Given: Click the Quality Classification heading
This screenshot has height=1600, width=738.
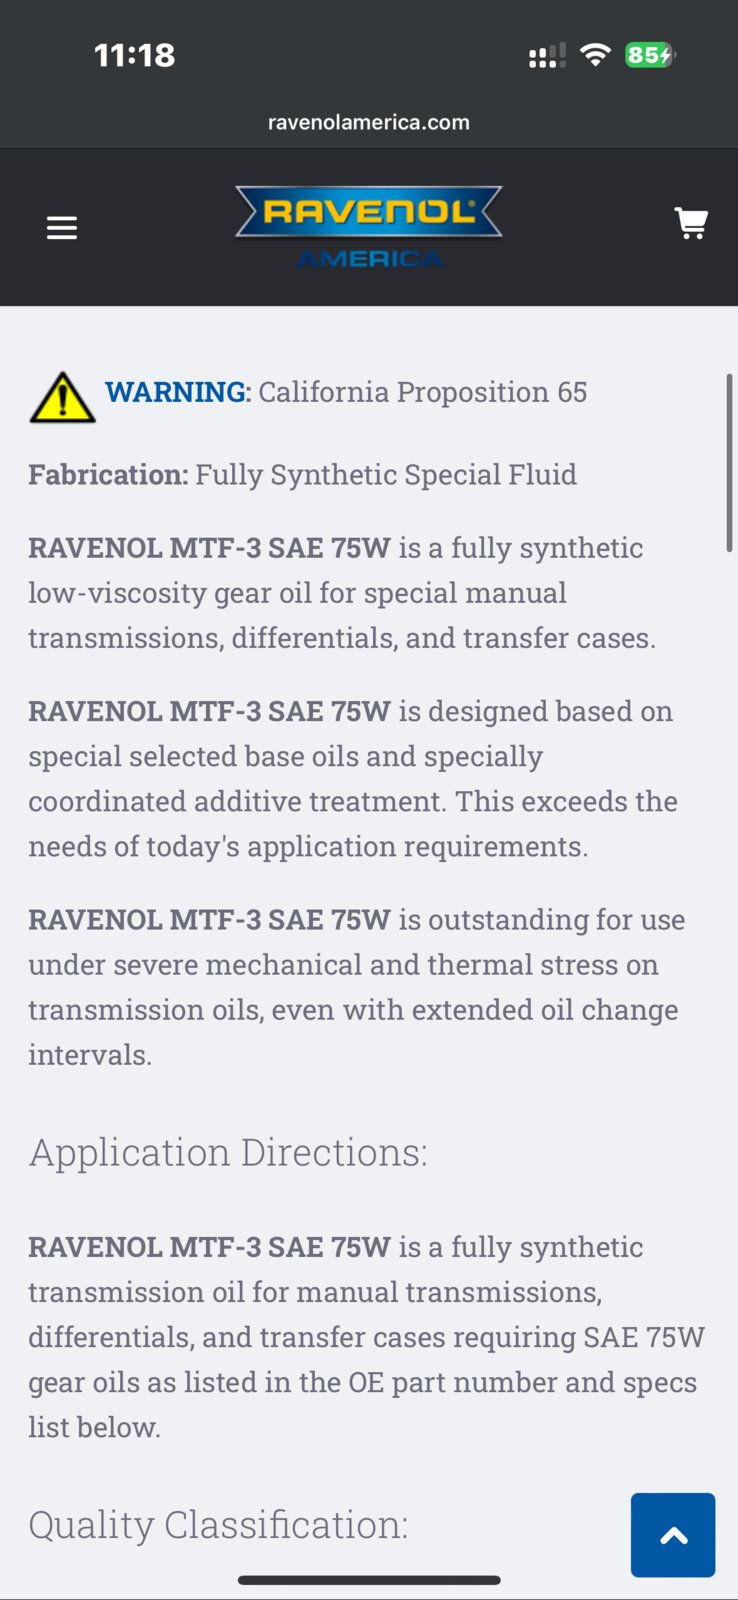Looking at the screenshot, I should [x=218, y=1524].
